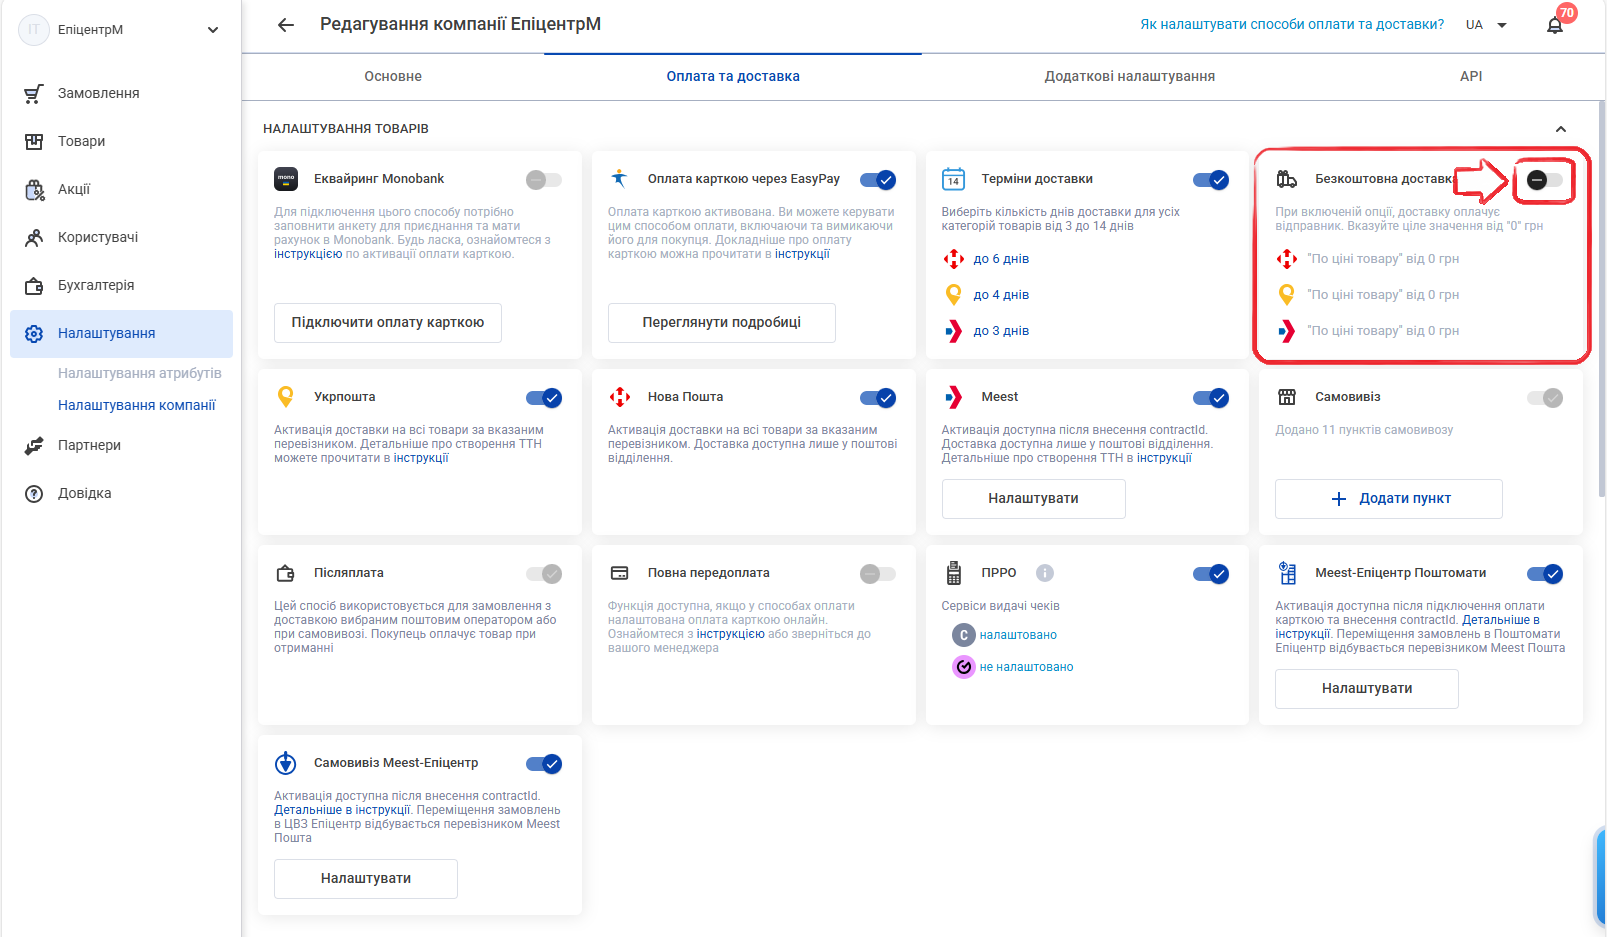Click 'до 3 днів' delivery term
Screen dimensions: 1607x937
pos(1001,331)
